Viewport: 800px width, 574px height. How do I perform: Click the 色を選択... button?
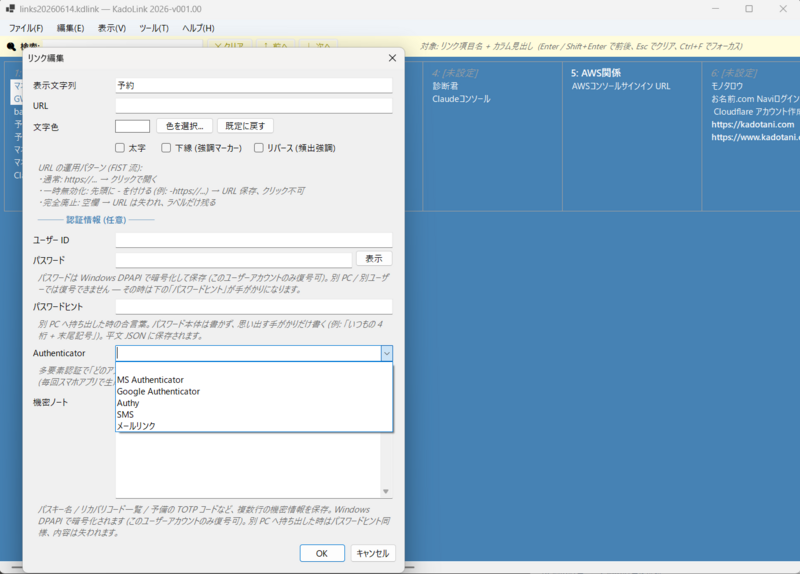(185, 126)
